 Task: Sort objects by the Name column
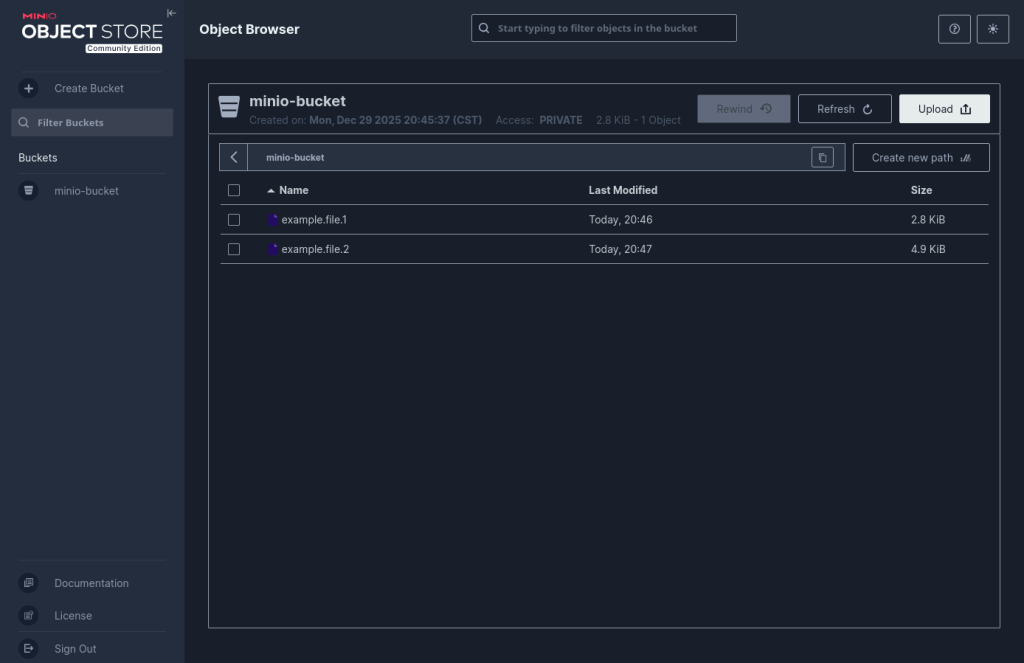293,190
